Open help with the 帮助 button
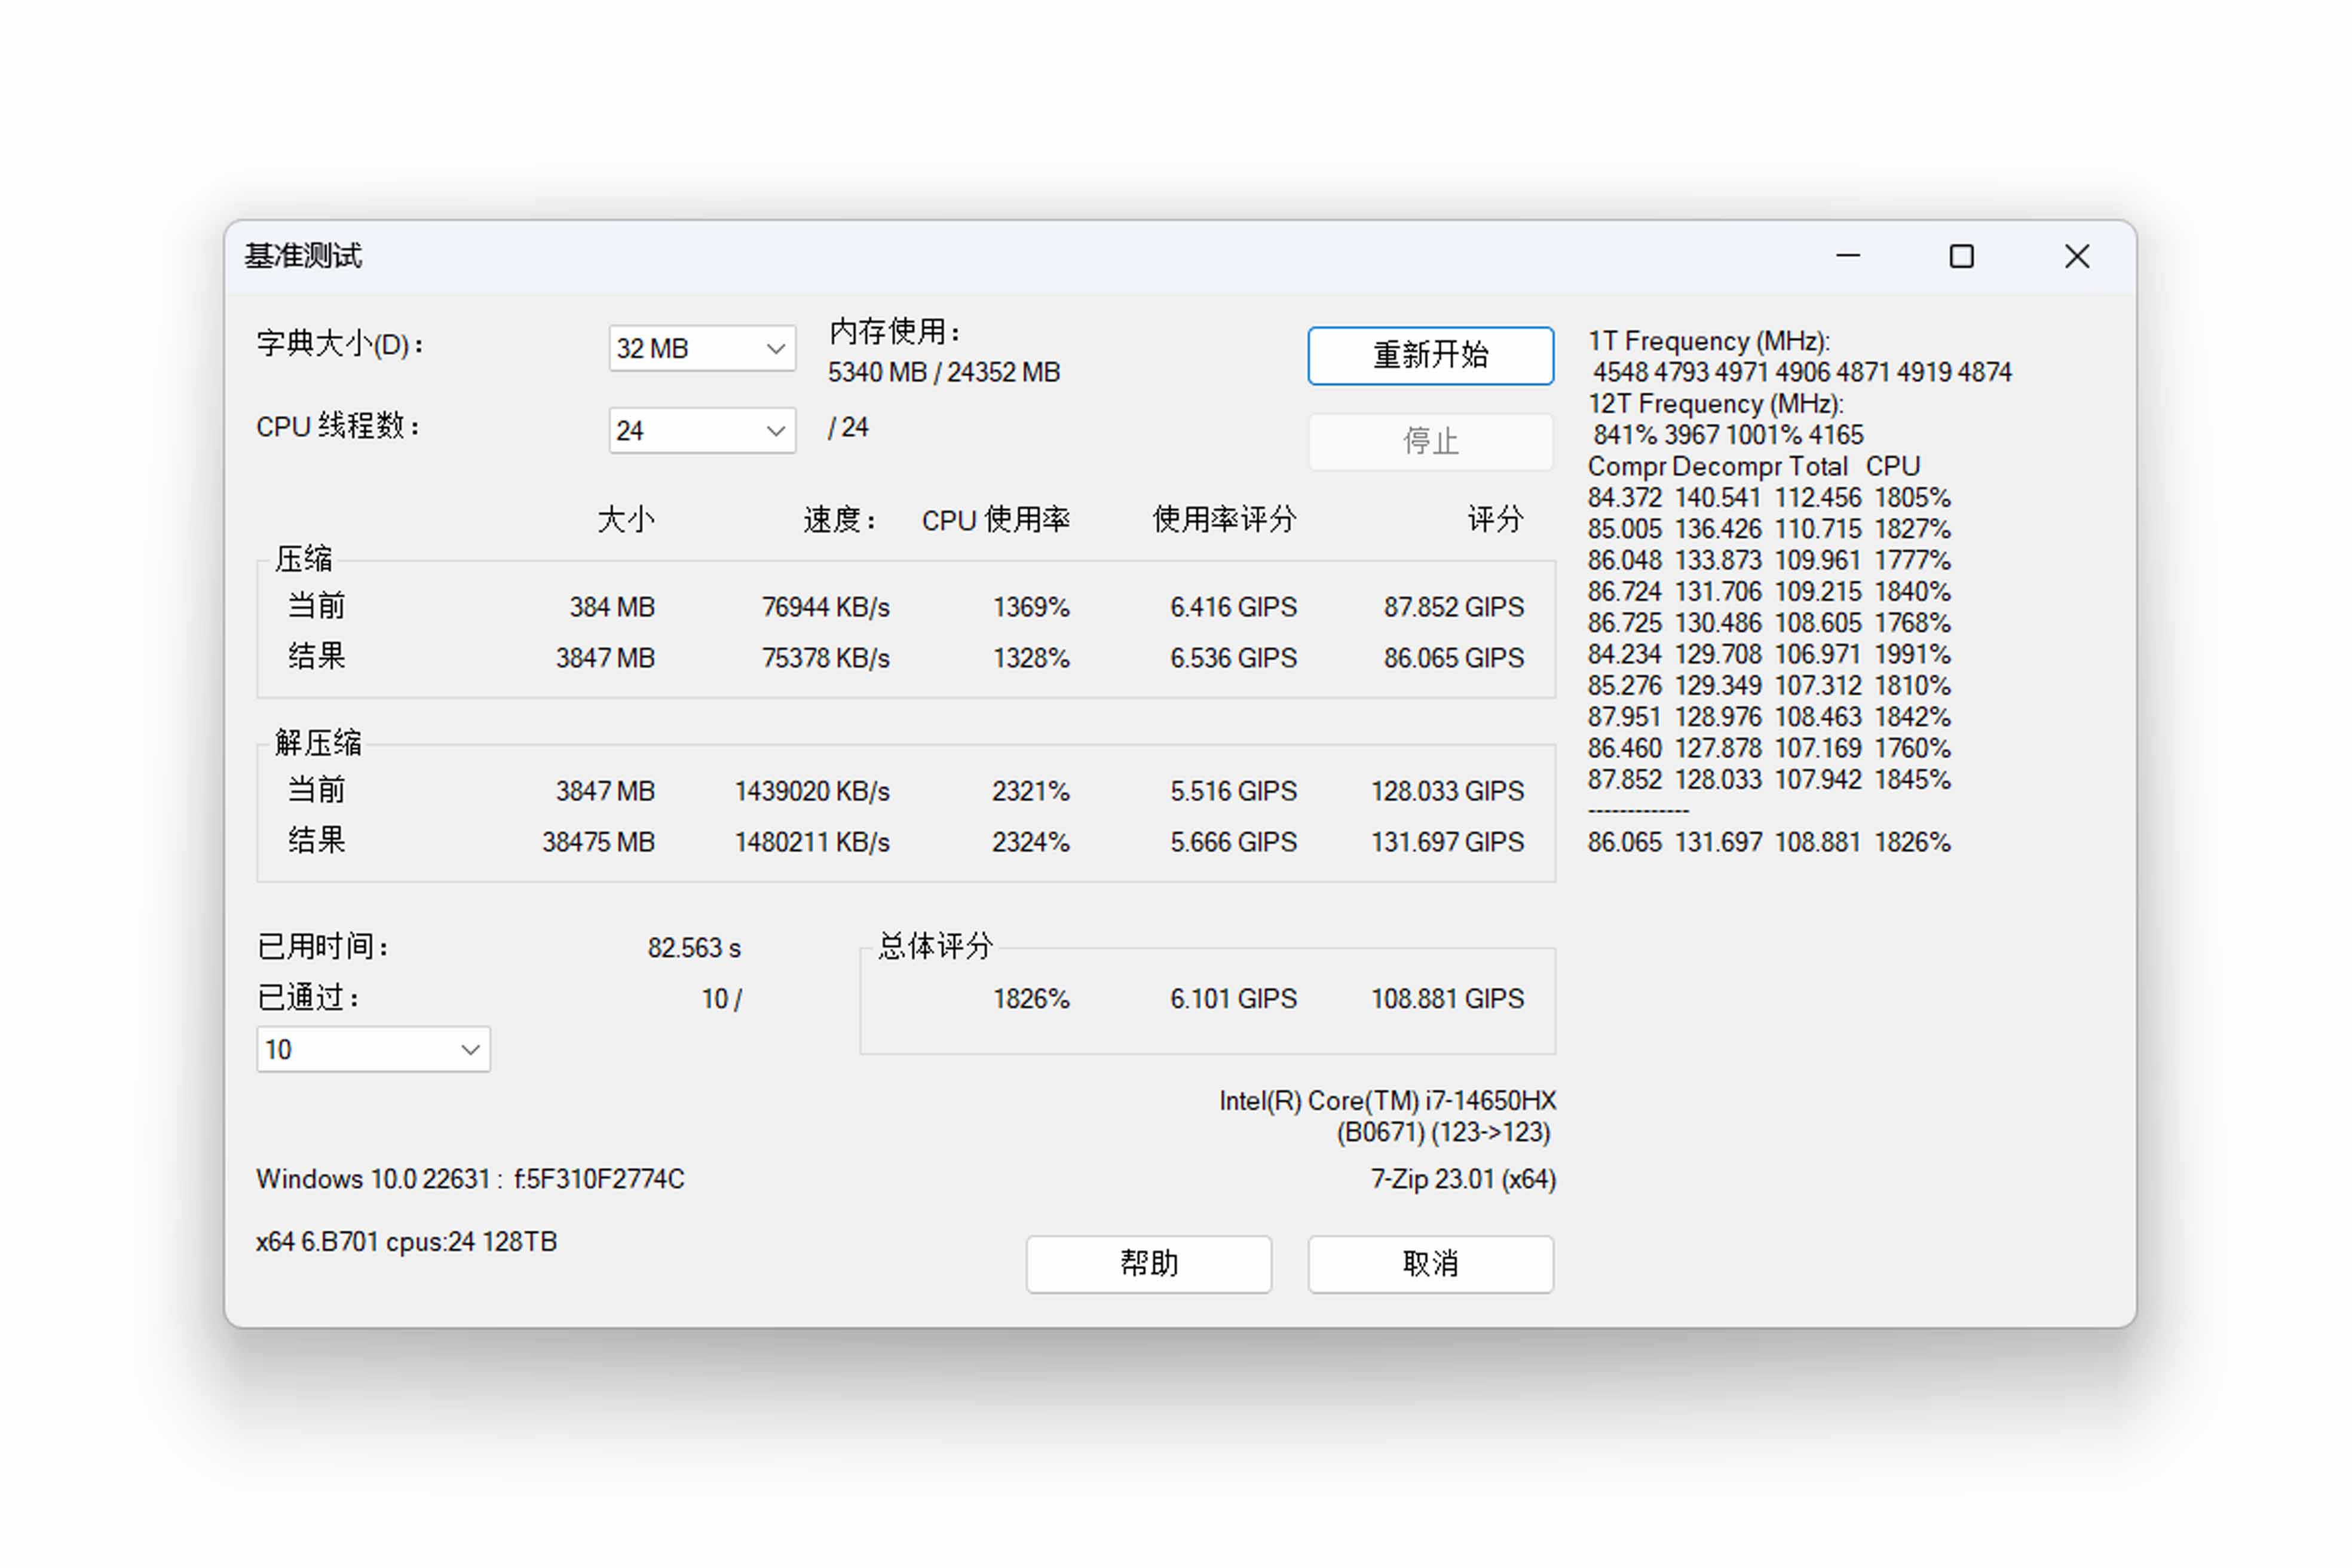This screenshot has width=2352, height=1568. (1148, 1264)
